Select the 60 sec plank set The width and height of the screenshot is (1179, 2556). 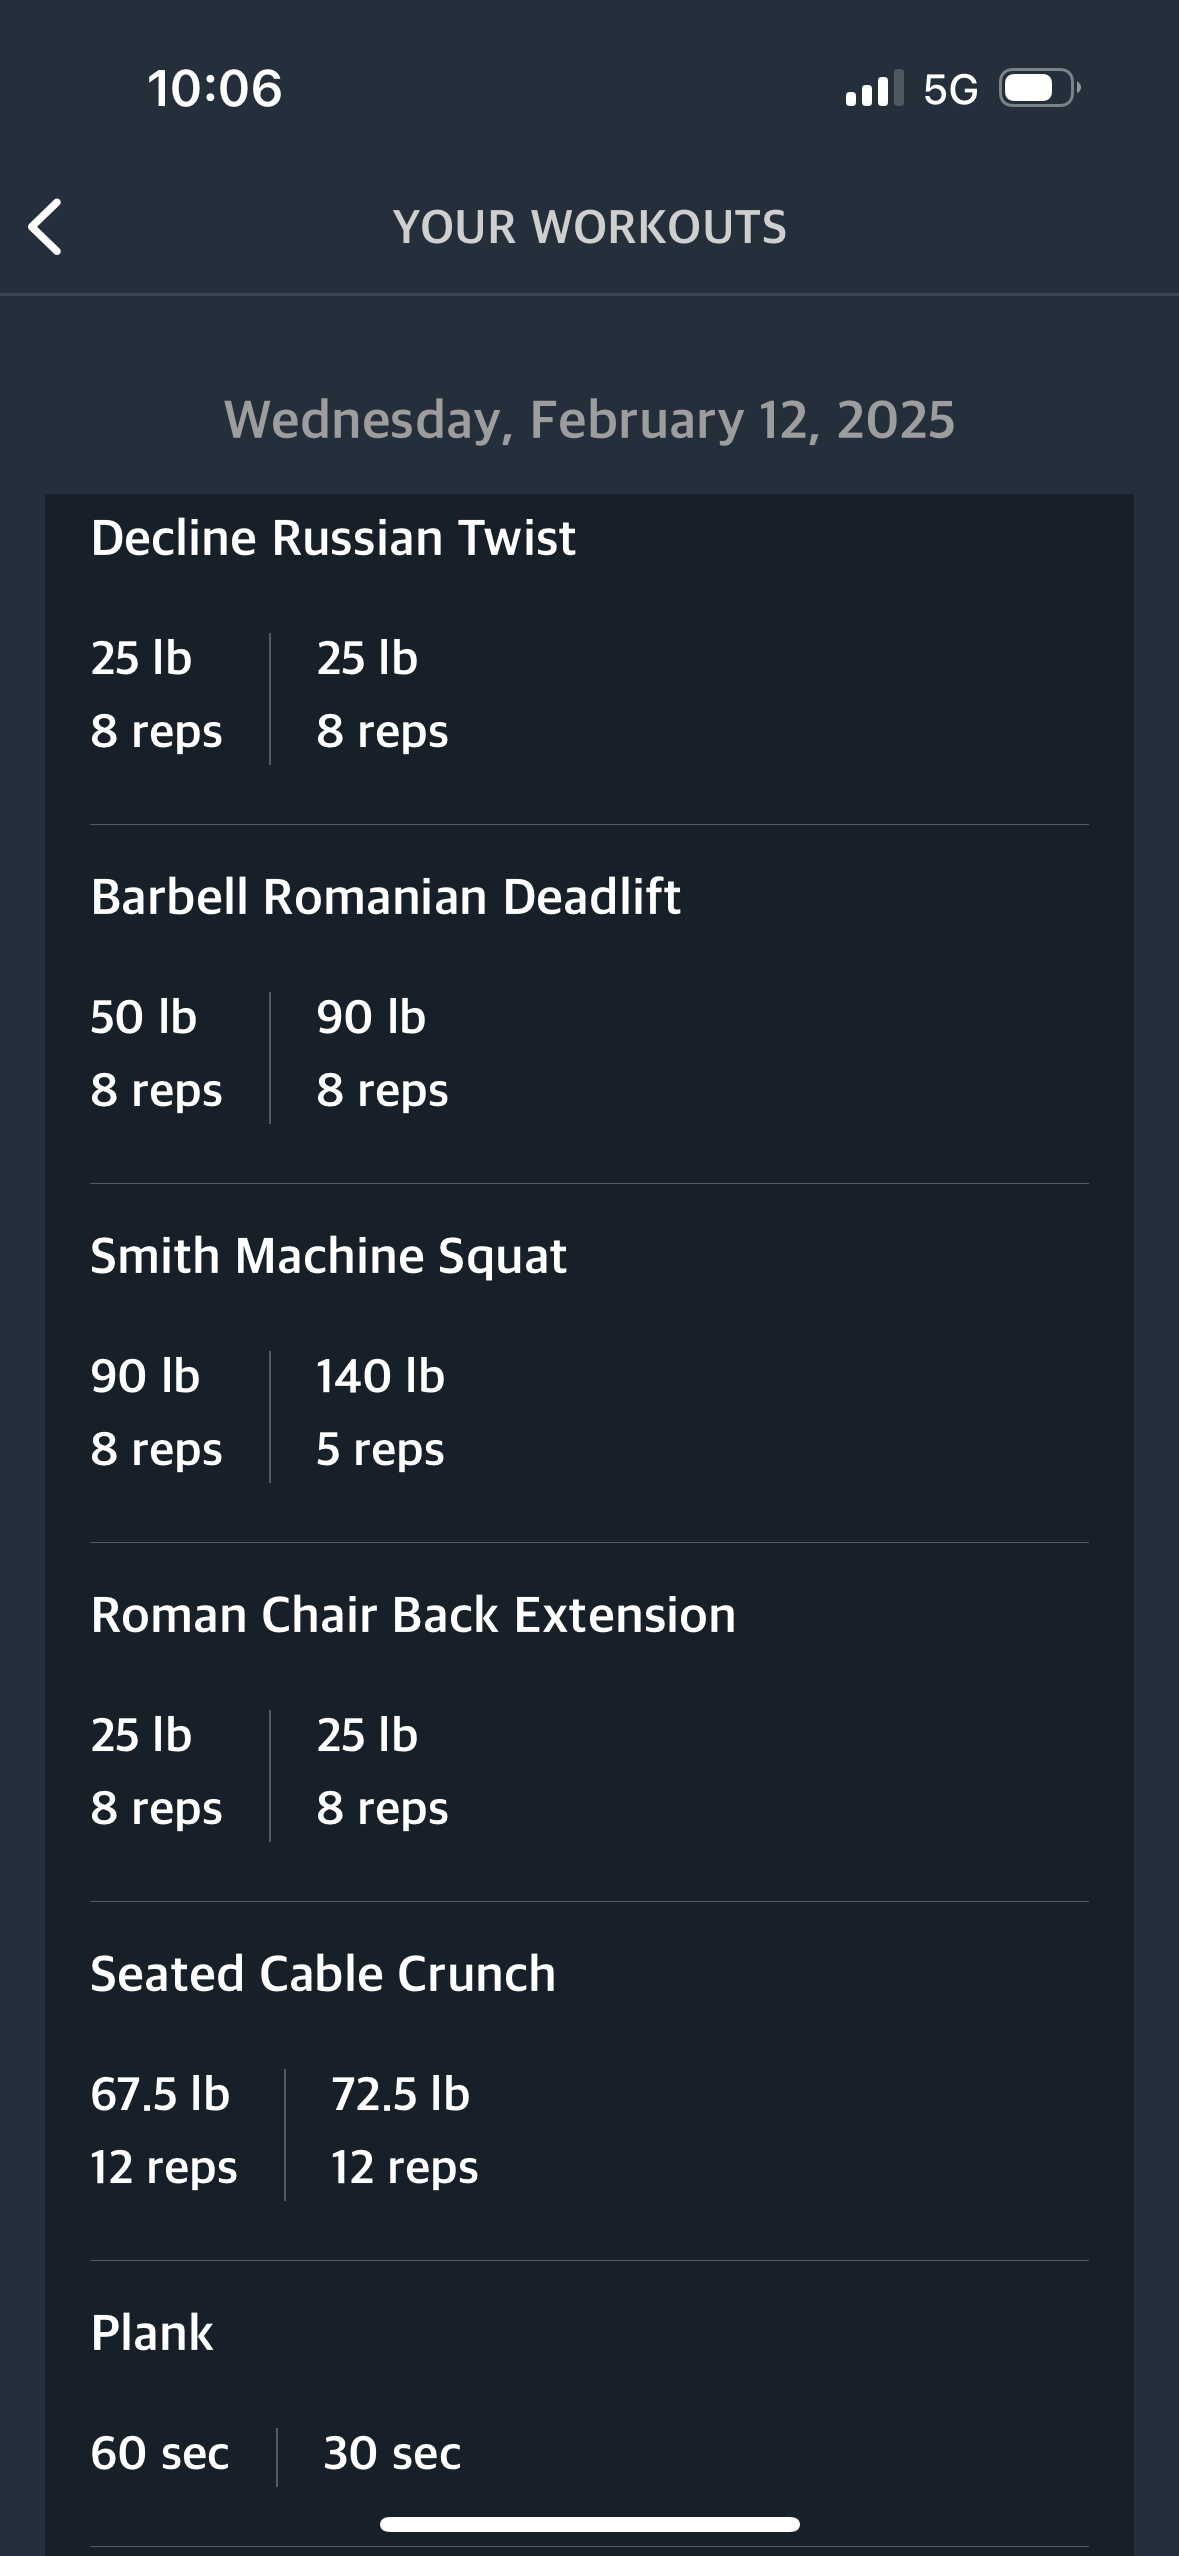160,2453
